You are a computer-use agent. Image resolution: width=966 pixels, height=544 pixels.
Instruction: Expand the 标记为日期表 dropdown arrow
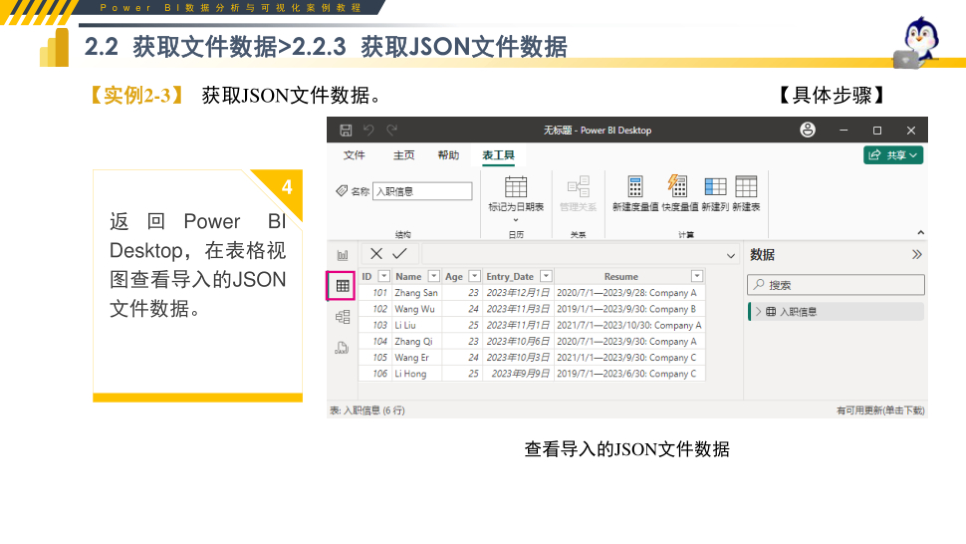pos(516,220)
